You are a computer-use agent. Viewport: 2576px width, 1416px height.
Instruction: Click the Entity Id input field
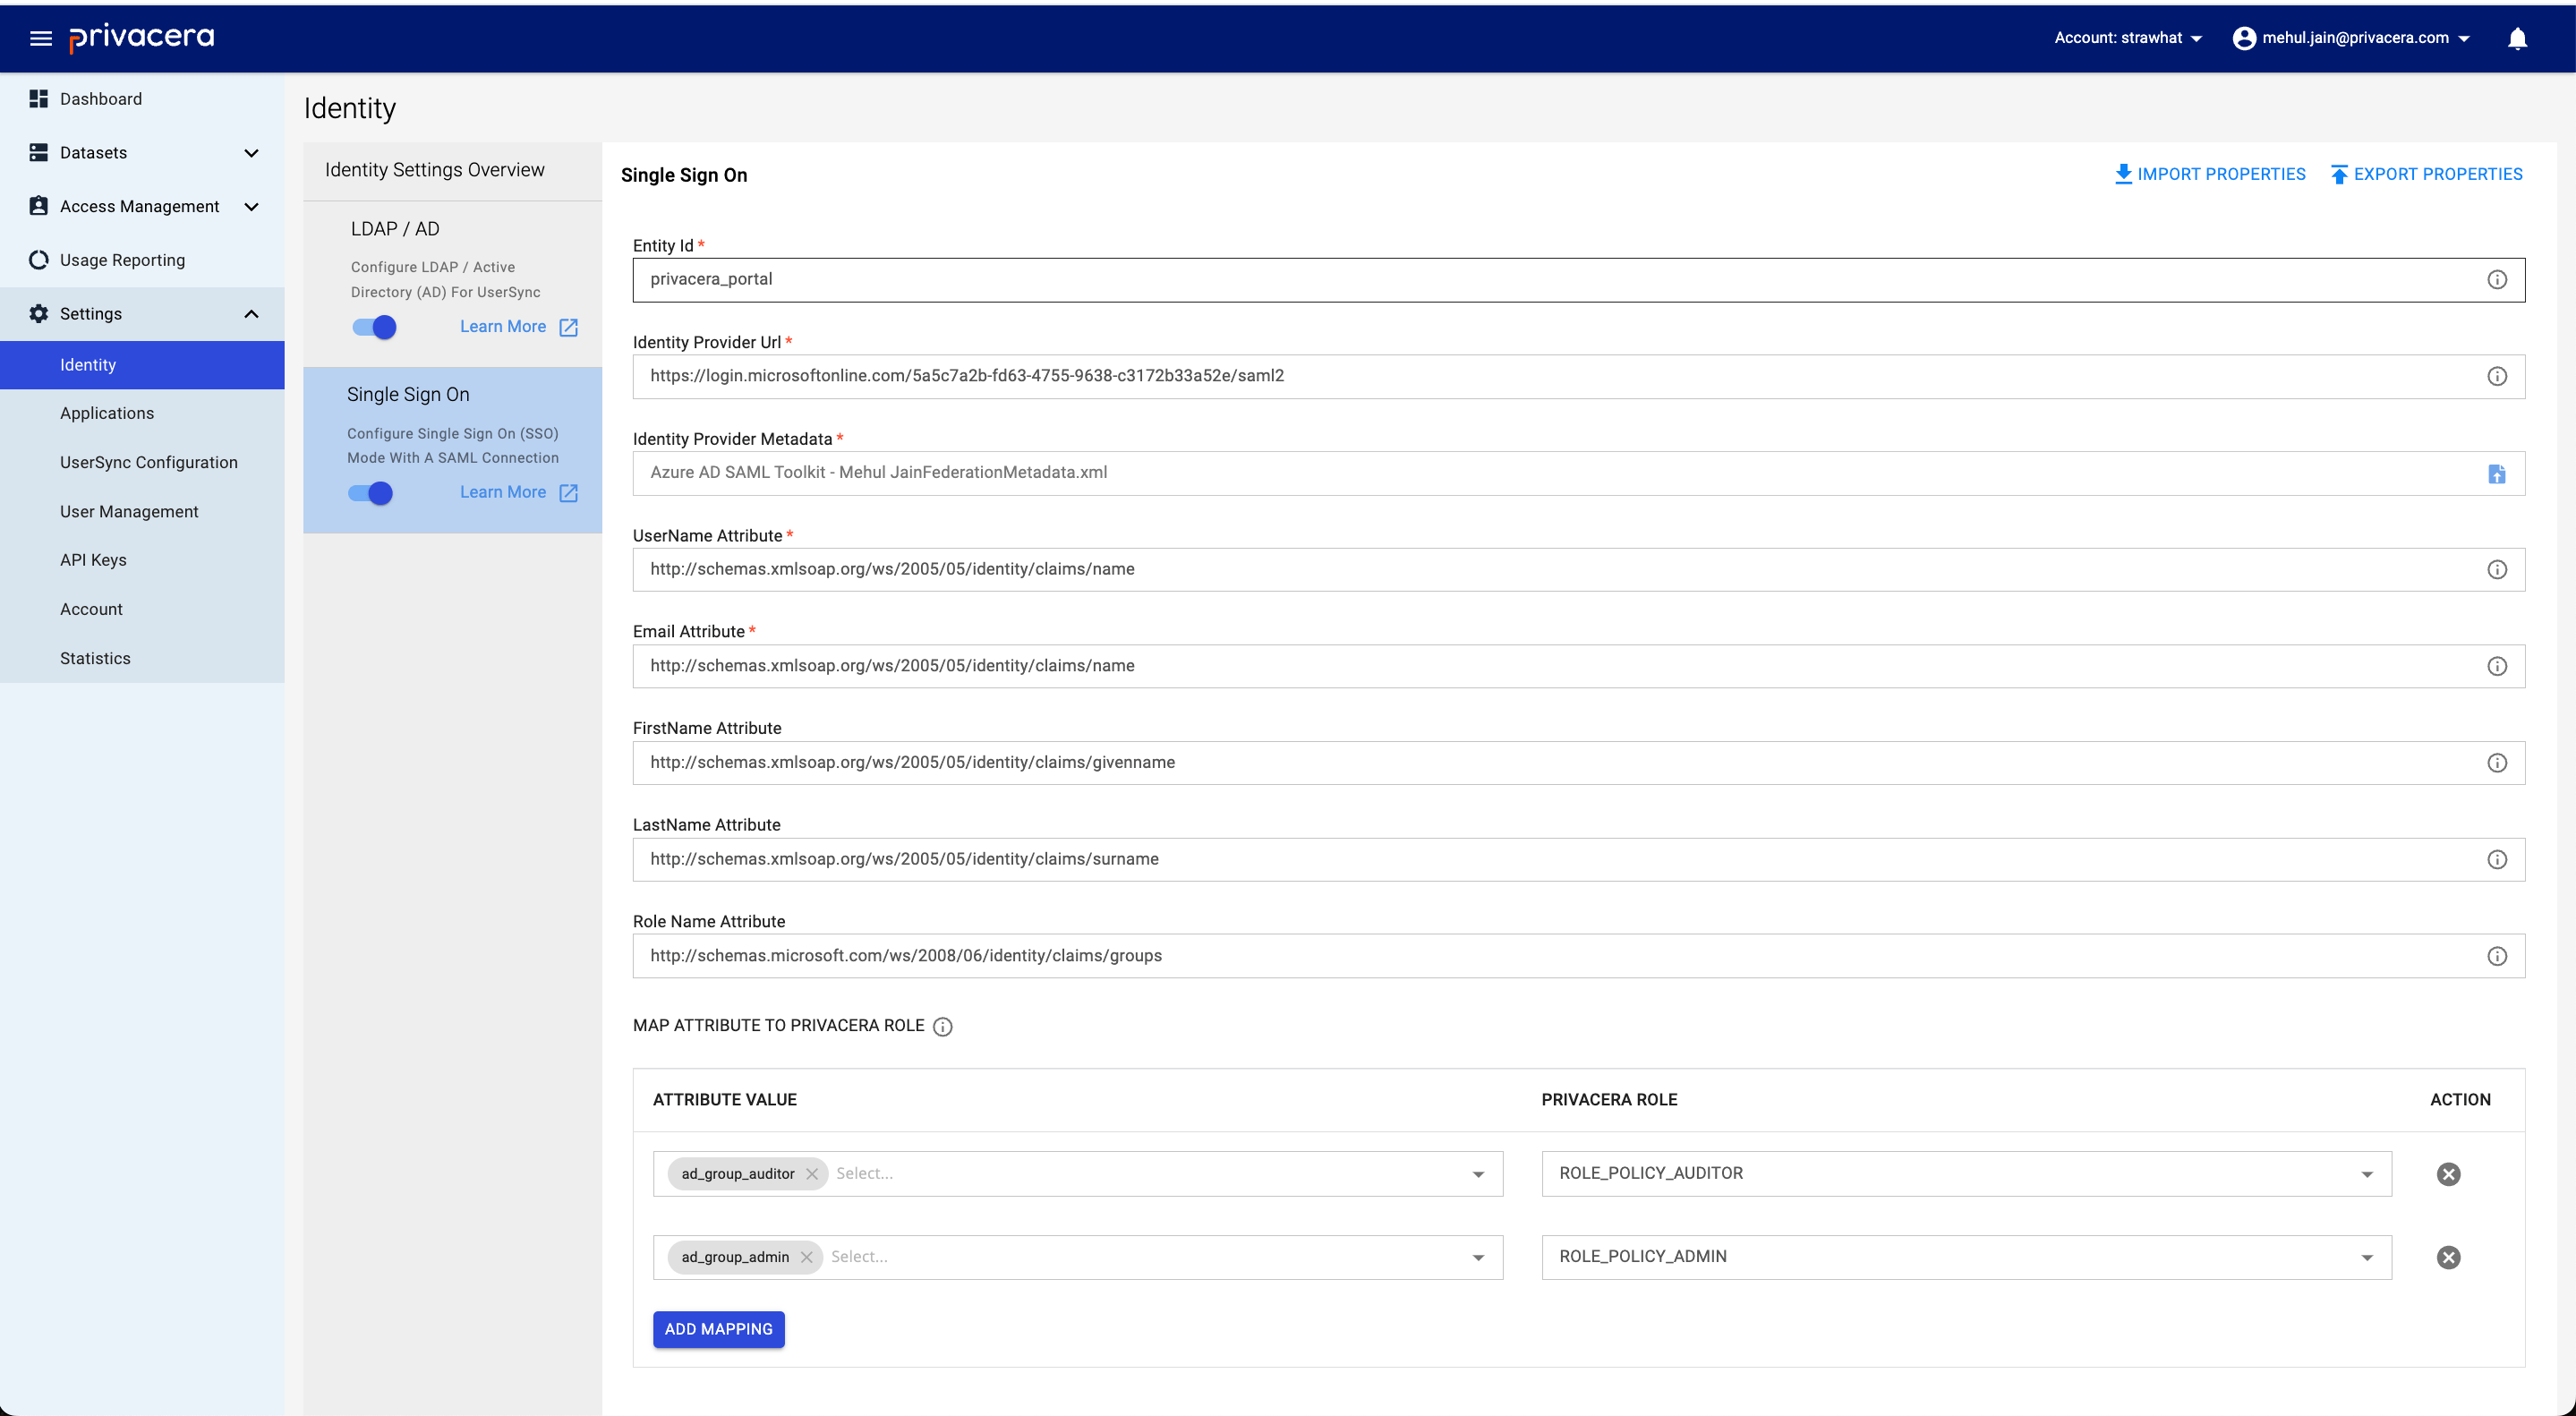coord(1577,279)
